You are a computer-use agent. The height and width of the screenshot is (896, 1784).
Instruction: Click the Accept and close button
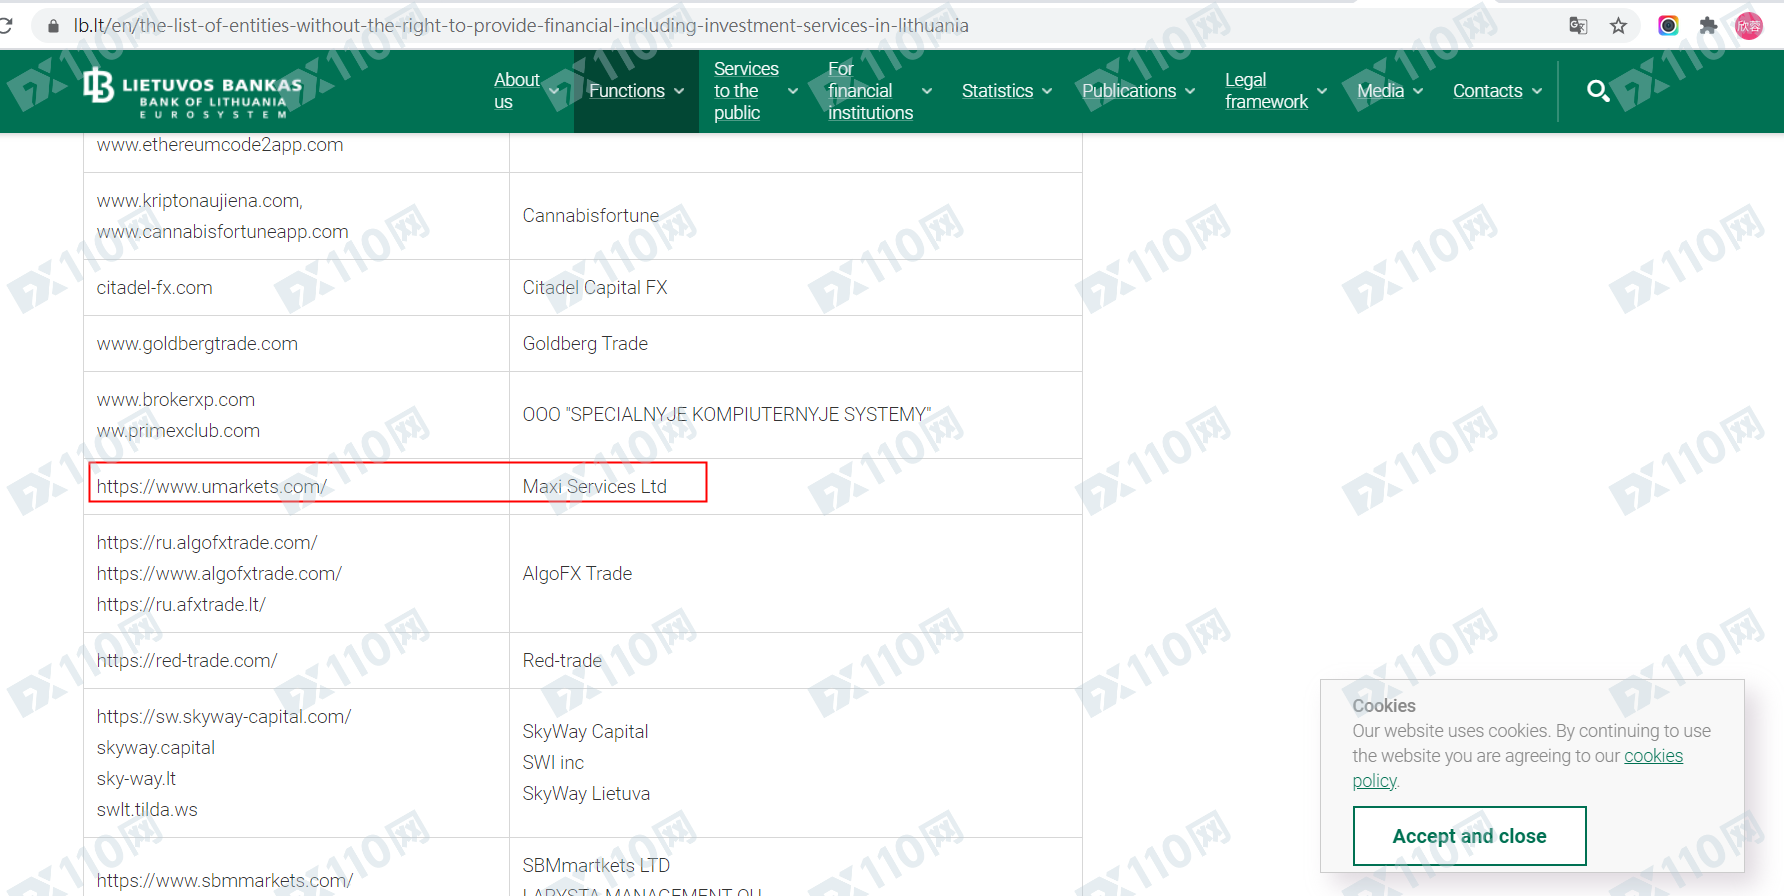point(1469,836)
